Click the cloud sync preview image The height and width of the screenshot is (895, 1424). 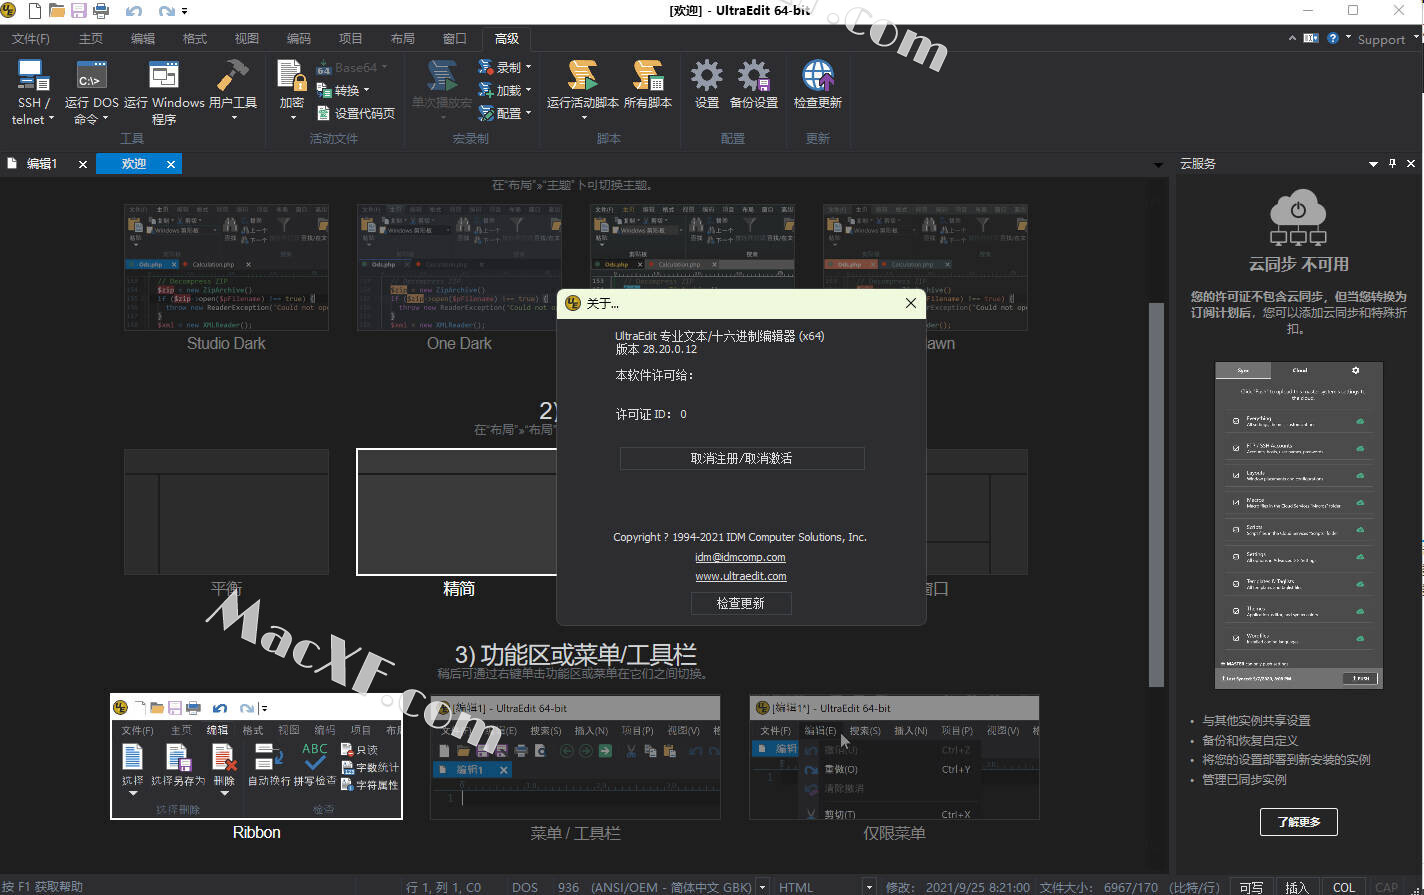[x=1298, y=525]
